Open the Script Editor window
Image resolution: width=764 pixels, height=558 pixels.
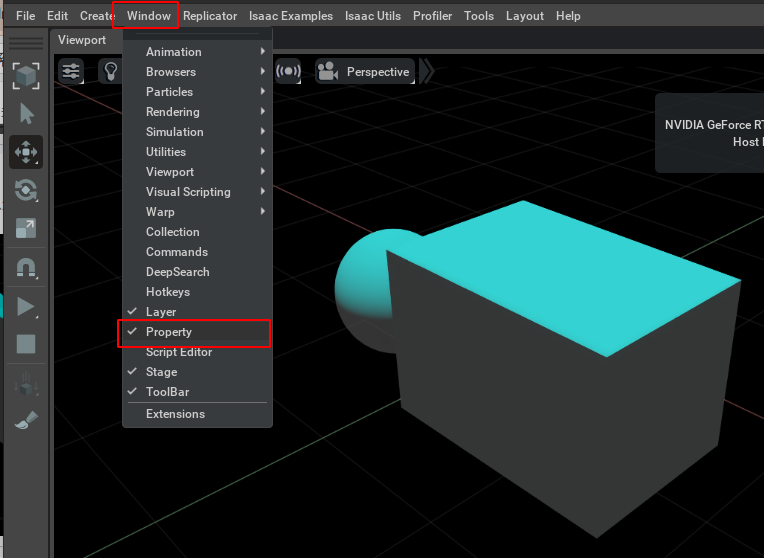(x=197, y=351)
